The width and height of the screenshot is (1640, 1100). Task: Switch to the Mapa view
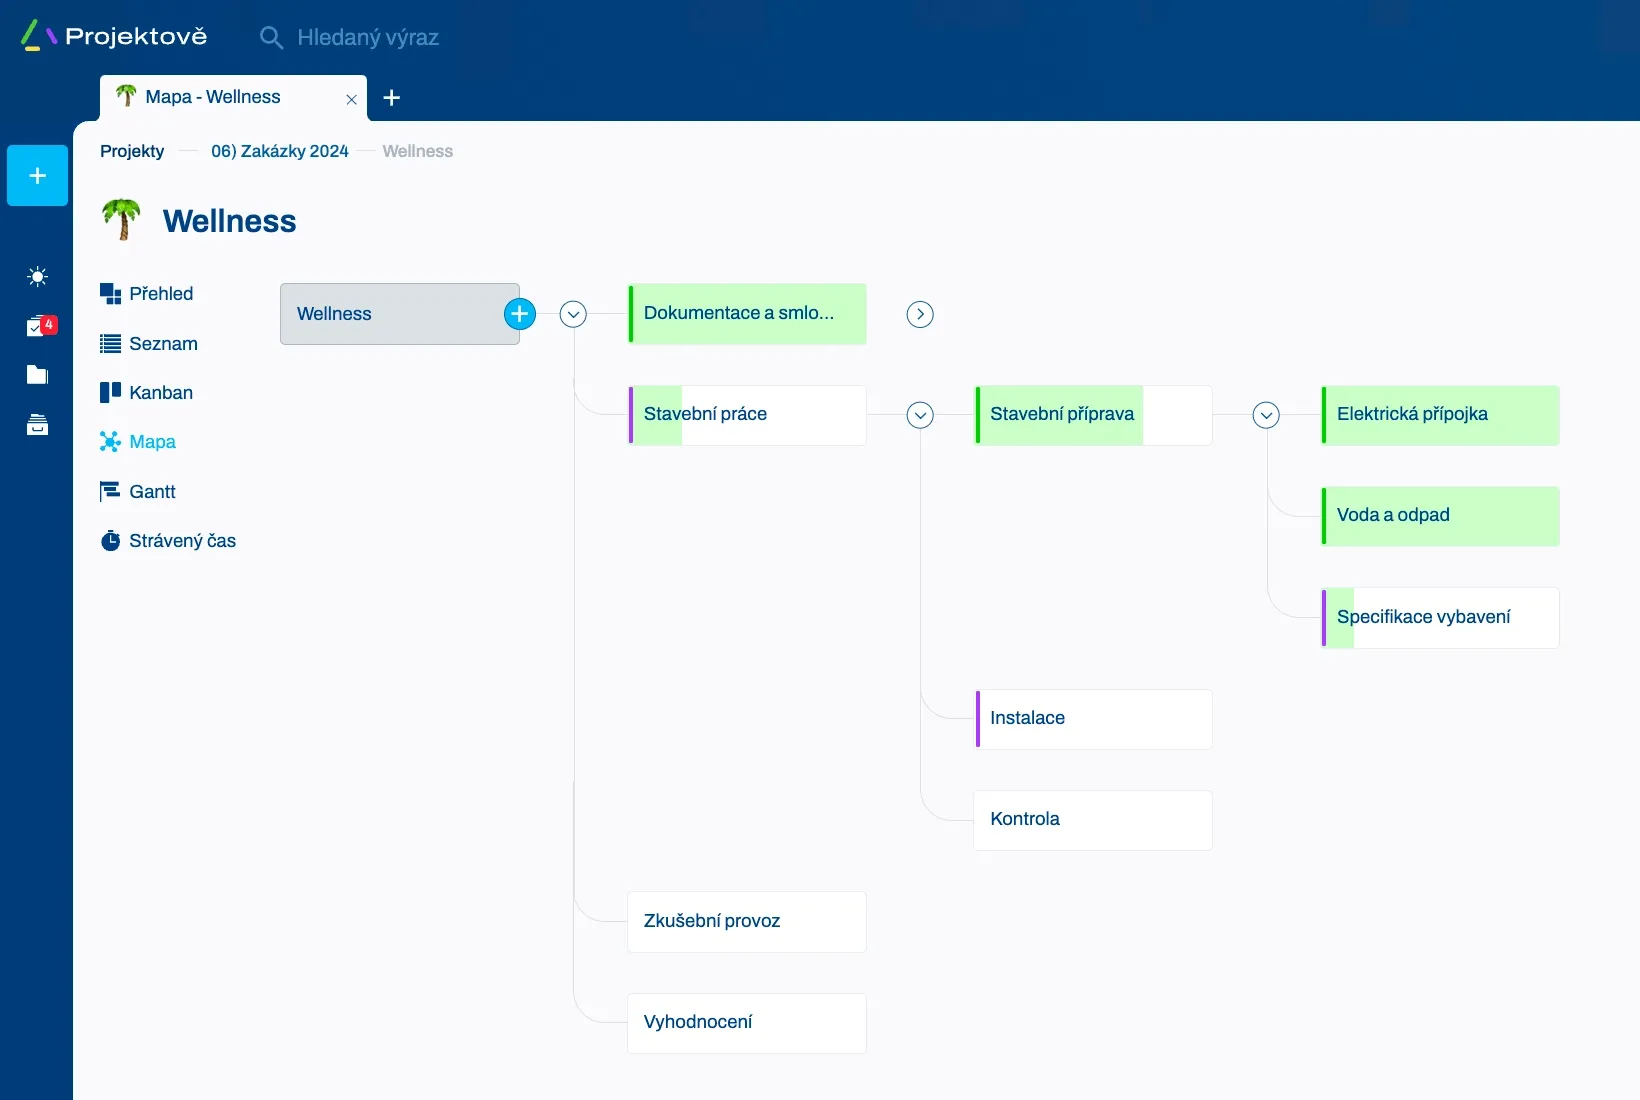138,442
